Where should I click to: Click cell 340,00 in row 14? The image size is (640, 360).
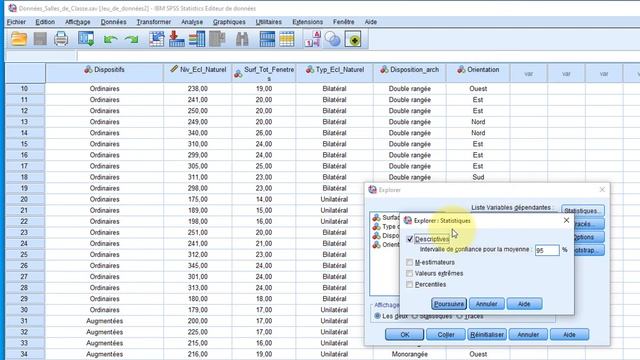click(x=198, y=133)
